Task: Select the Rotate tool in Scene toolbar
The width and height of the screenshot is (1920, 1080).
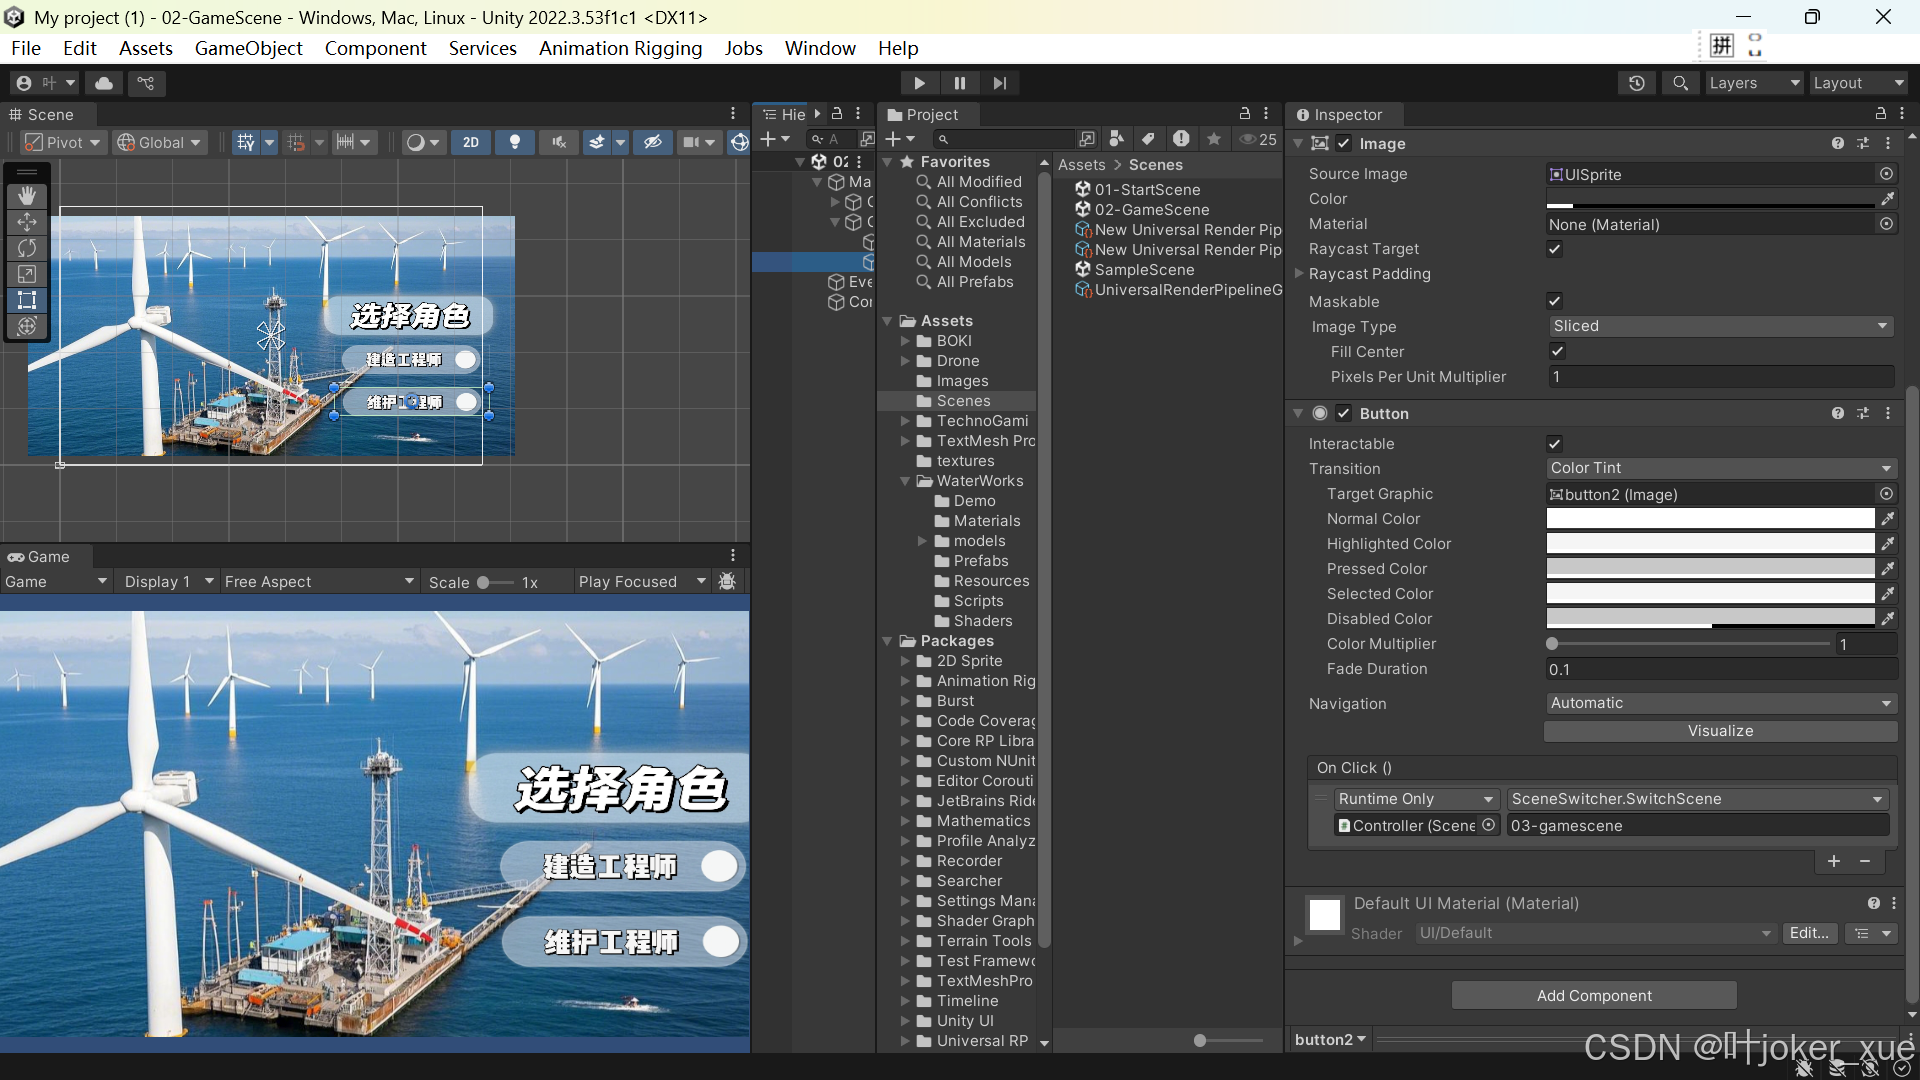Action: pos(27,248)
